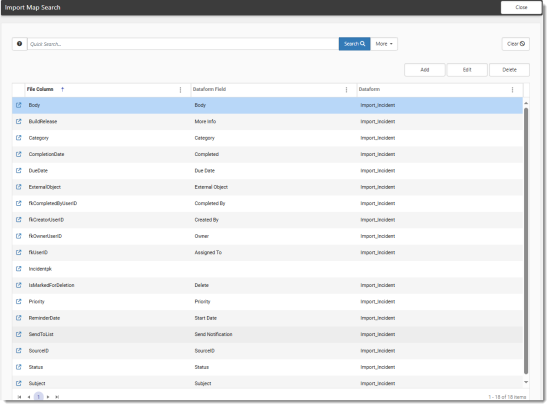Open the Status row link icon
Viewport: 550px width, 407px height.
19,367
